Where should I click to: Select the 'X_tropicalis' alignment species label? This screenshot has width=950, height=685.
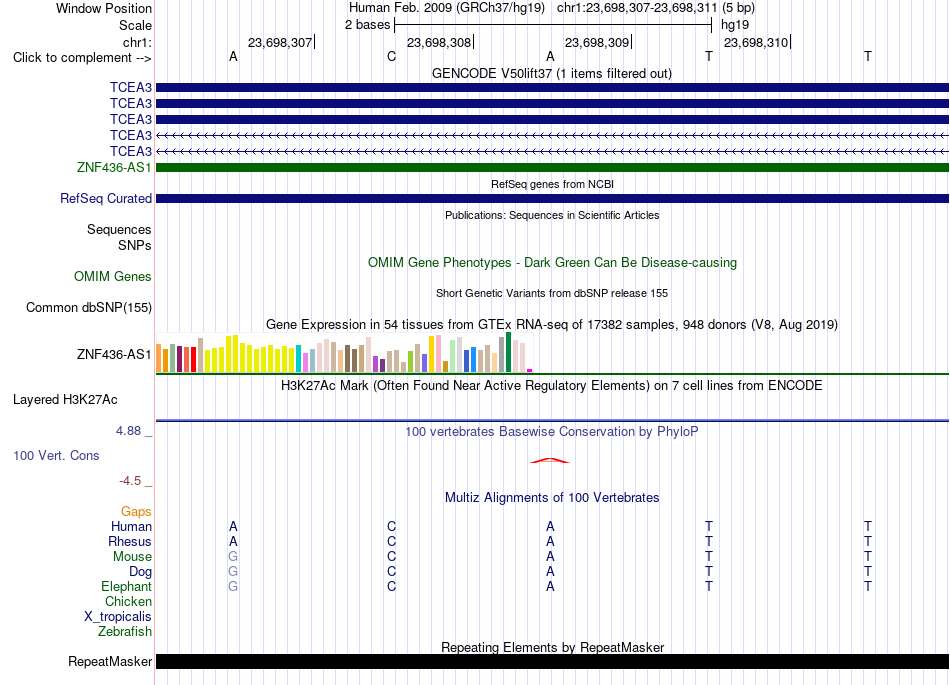[118, 617]
